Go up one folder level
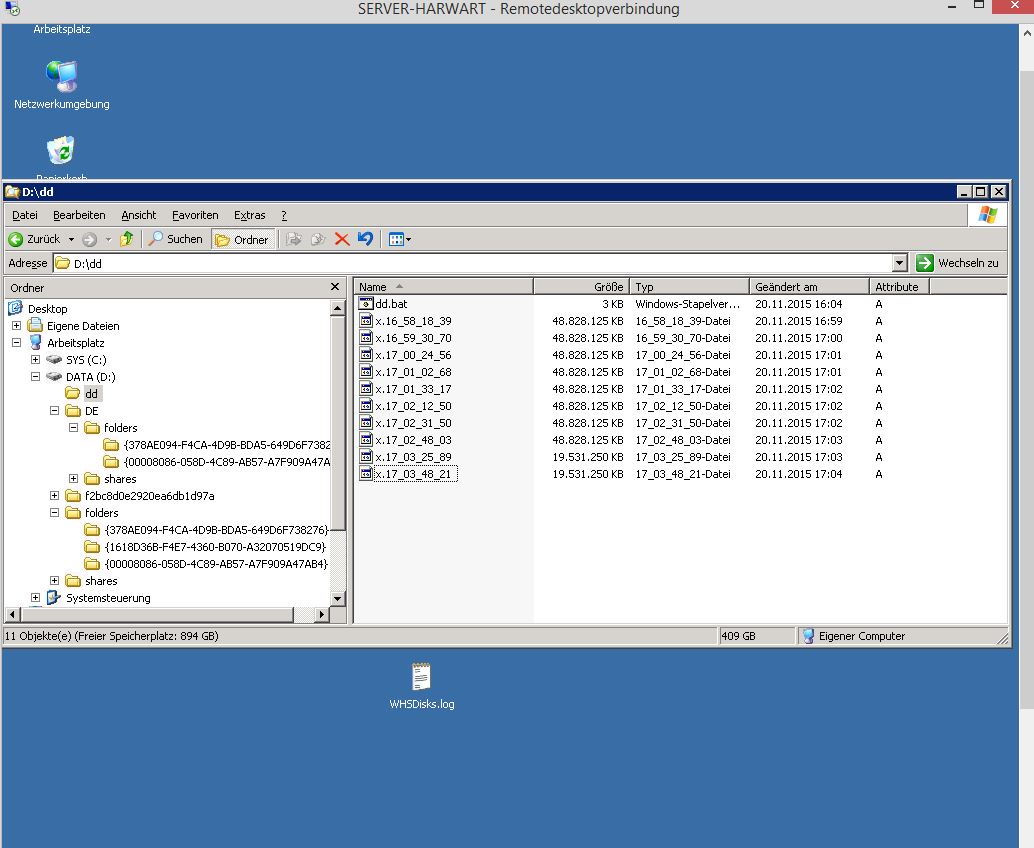The image size is (1034, 848). tap(127, 239)
